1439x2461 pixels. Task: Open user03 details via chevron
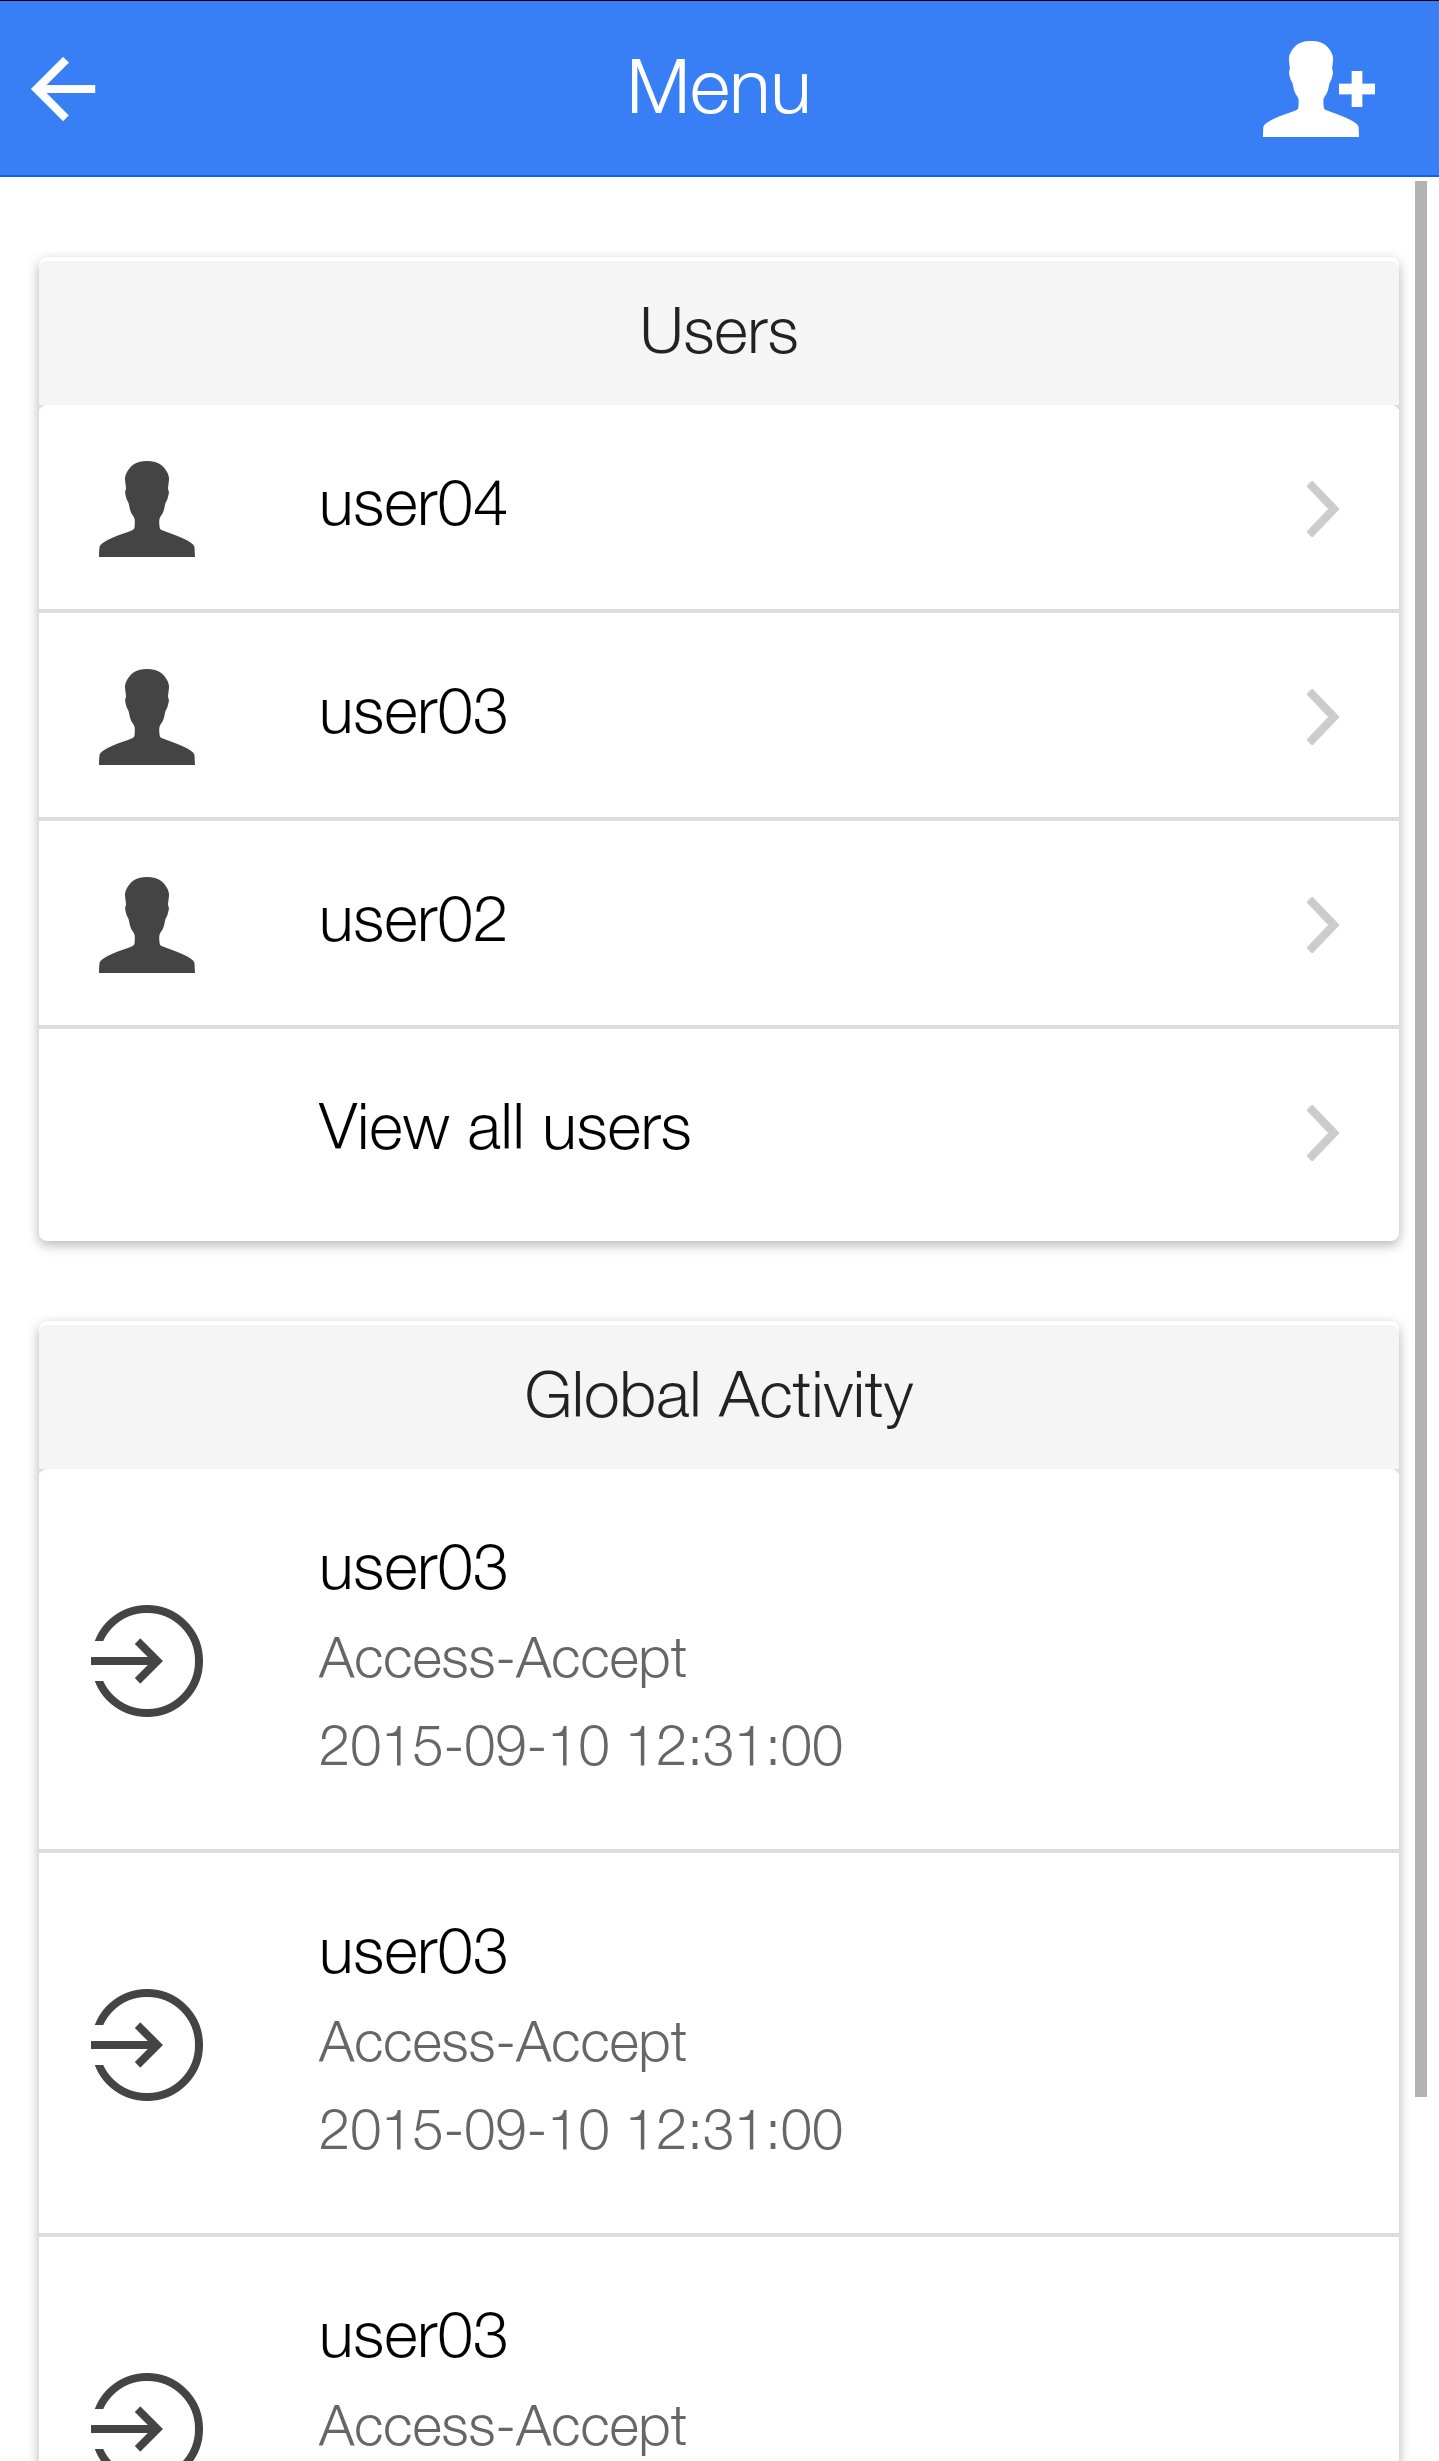point(1322,717)
